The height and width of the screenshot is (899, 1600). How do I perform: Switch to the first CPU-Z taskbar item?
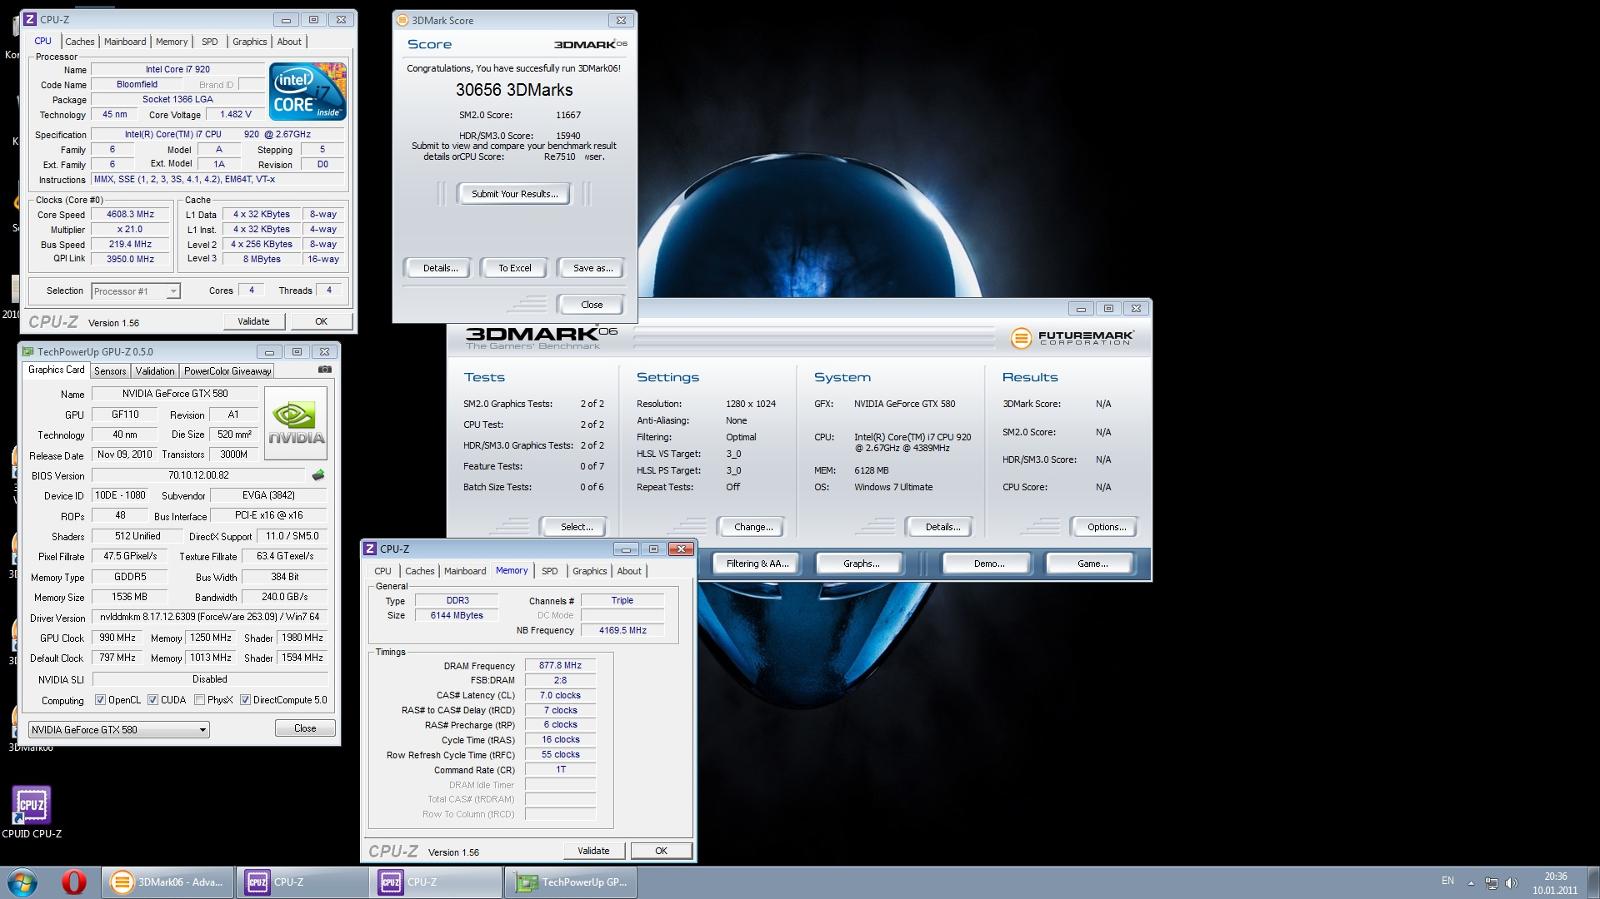303,882
